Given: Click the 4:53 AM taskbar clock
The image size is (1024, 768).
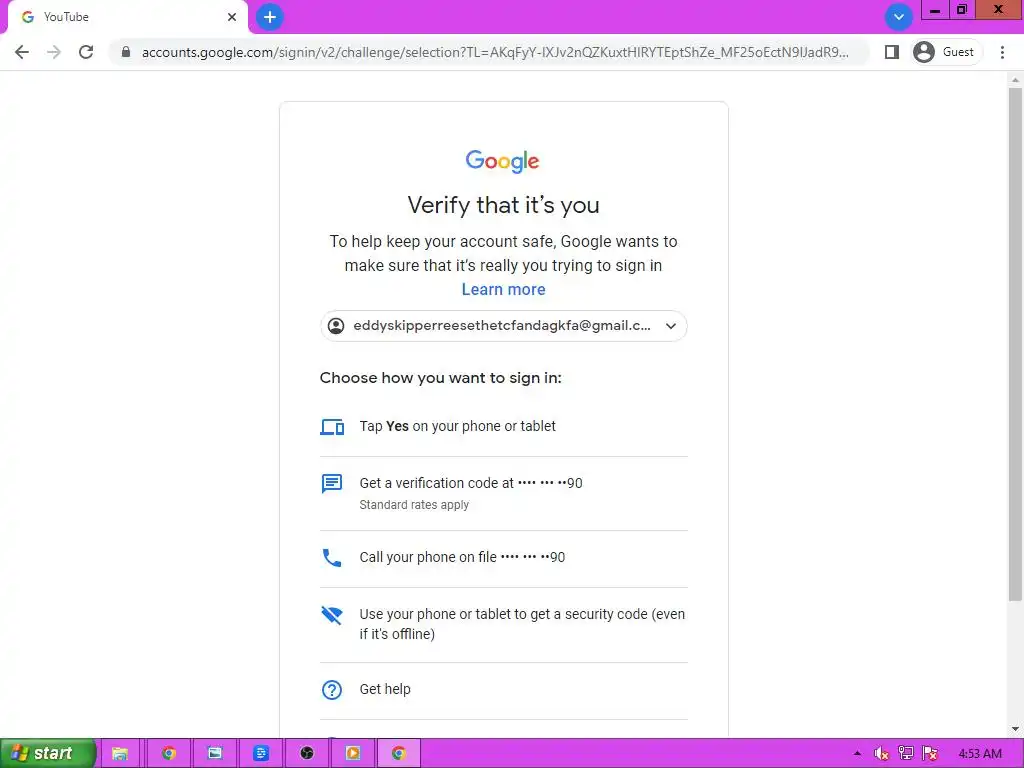Looking at the screenshot, I should (x=980, y=754).
